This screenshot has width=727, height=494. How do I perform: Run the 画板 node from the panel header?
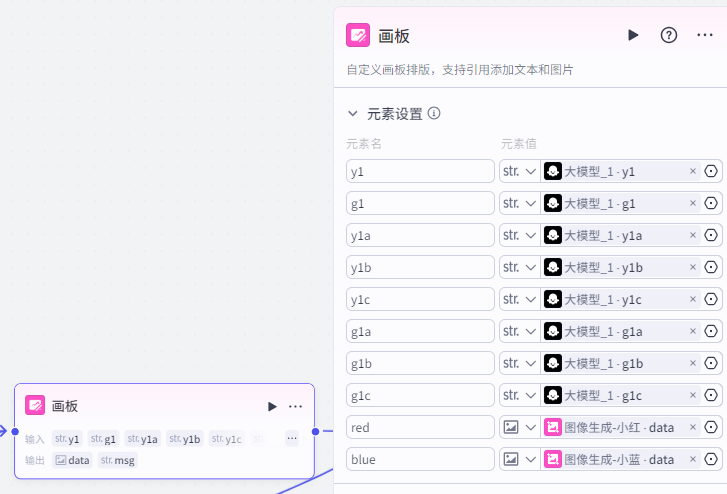click(633, 35)
